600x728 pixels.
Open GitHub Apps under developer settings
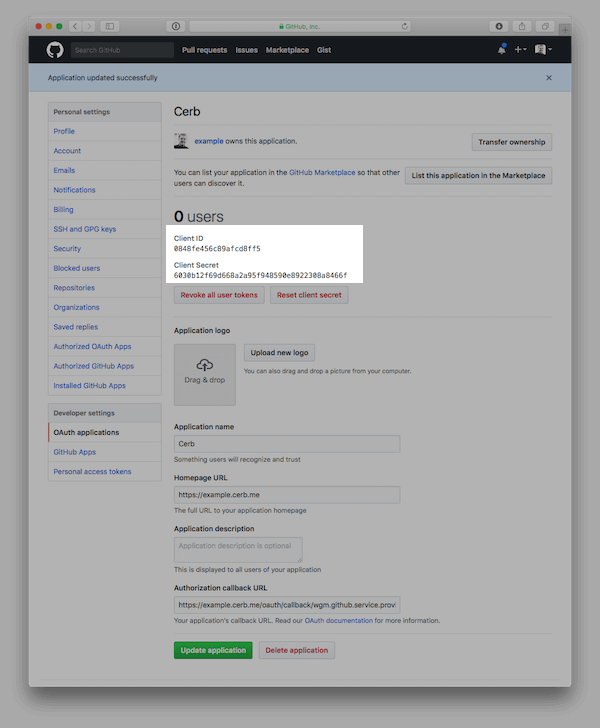pos(105,452)
